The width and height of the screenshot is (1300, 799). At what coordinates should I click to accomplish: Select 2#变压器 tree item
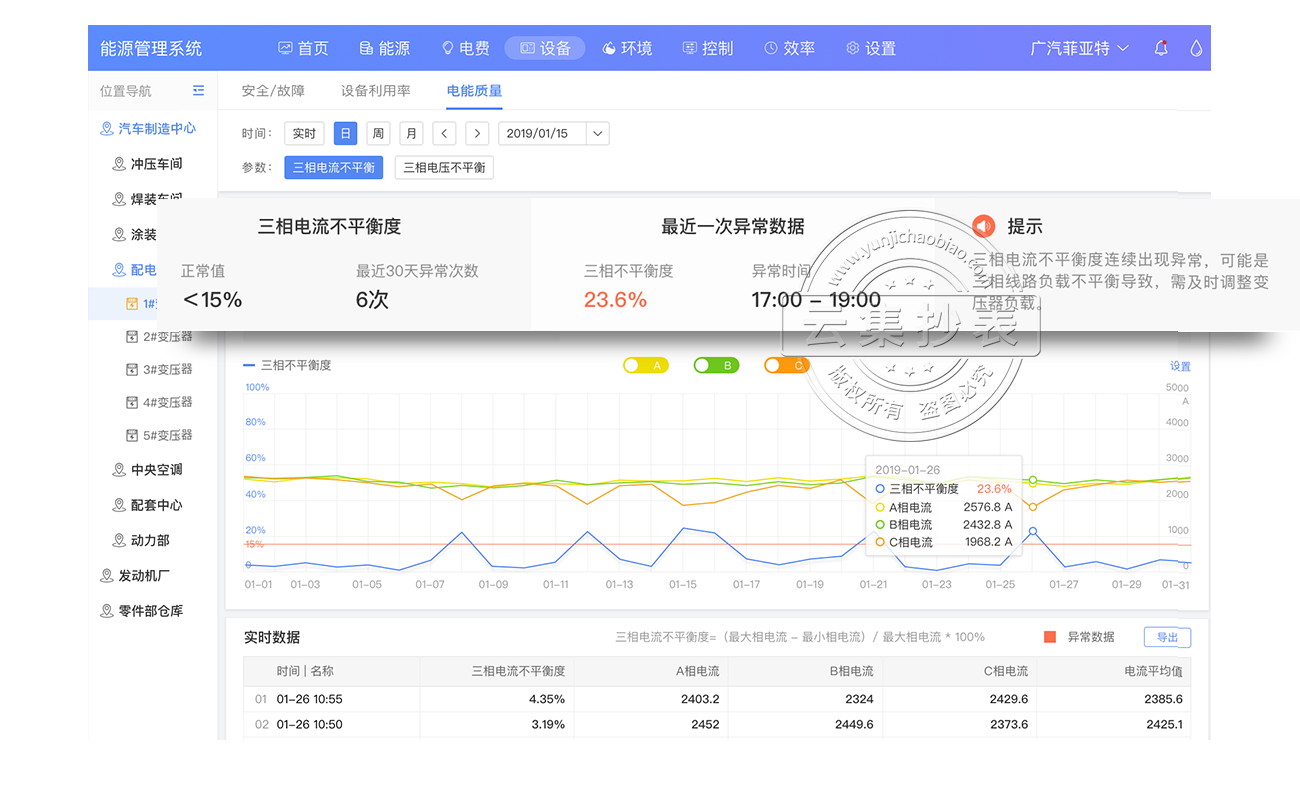pos(168,336)
